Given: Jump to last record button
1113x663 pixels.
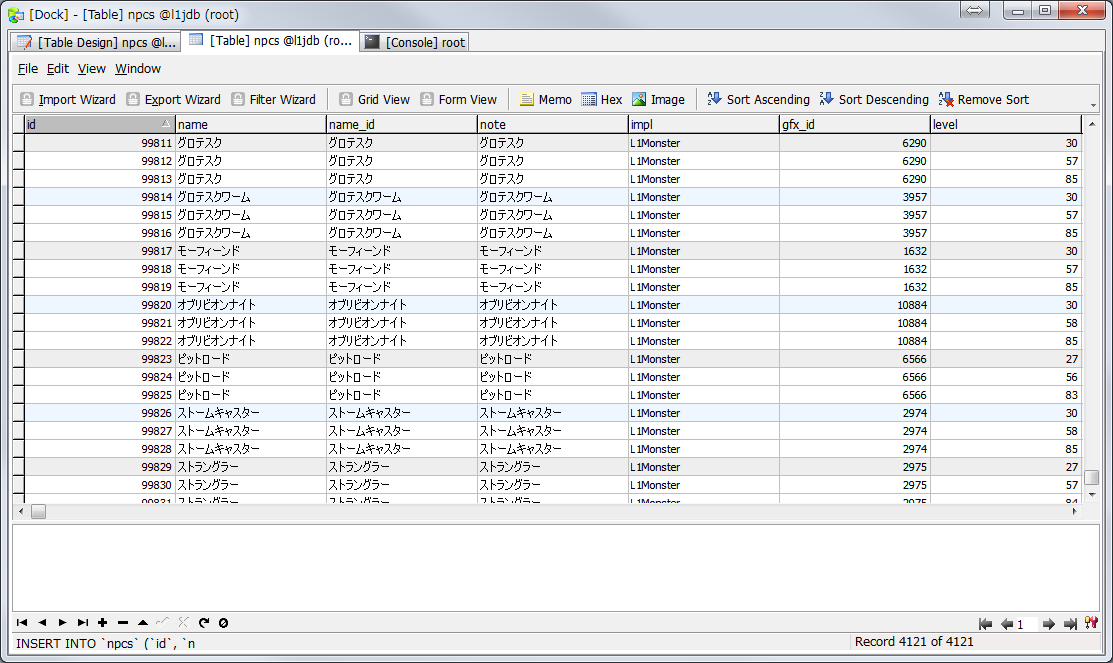Looking at the screenshot, I should click(83, 623).
